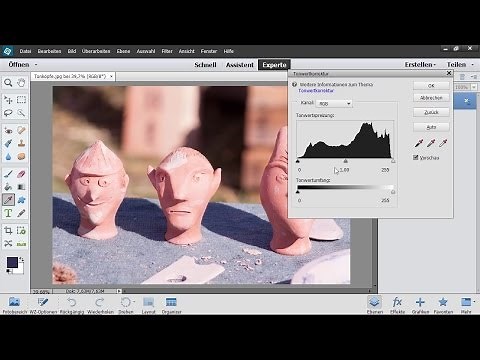The height and width of the screenshot is (360, 480).
Task: Open the Datei menu
Action: 25,51
